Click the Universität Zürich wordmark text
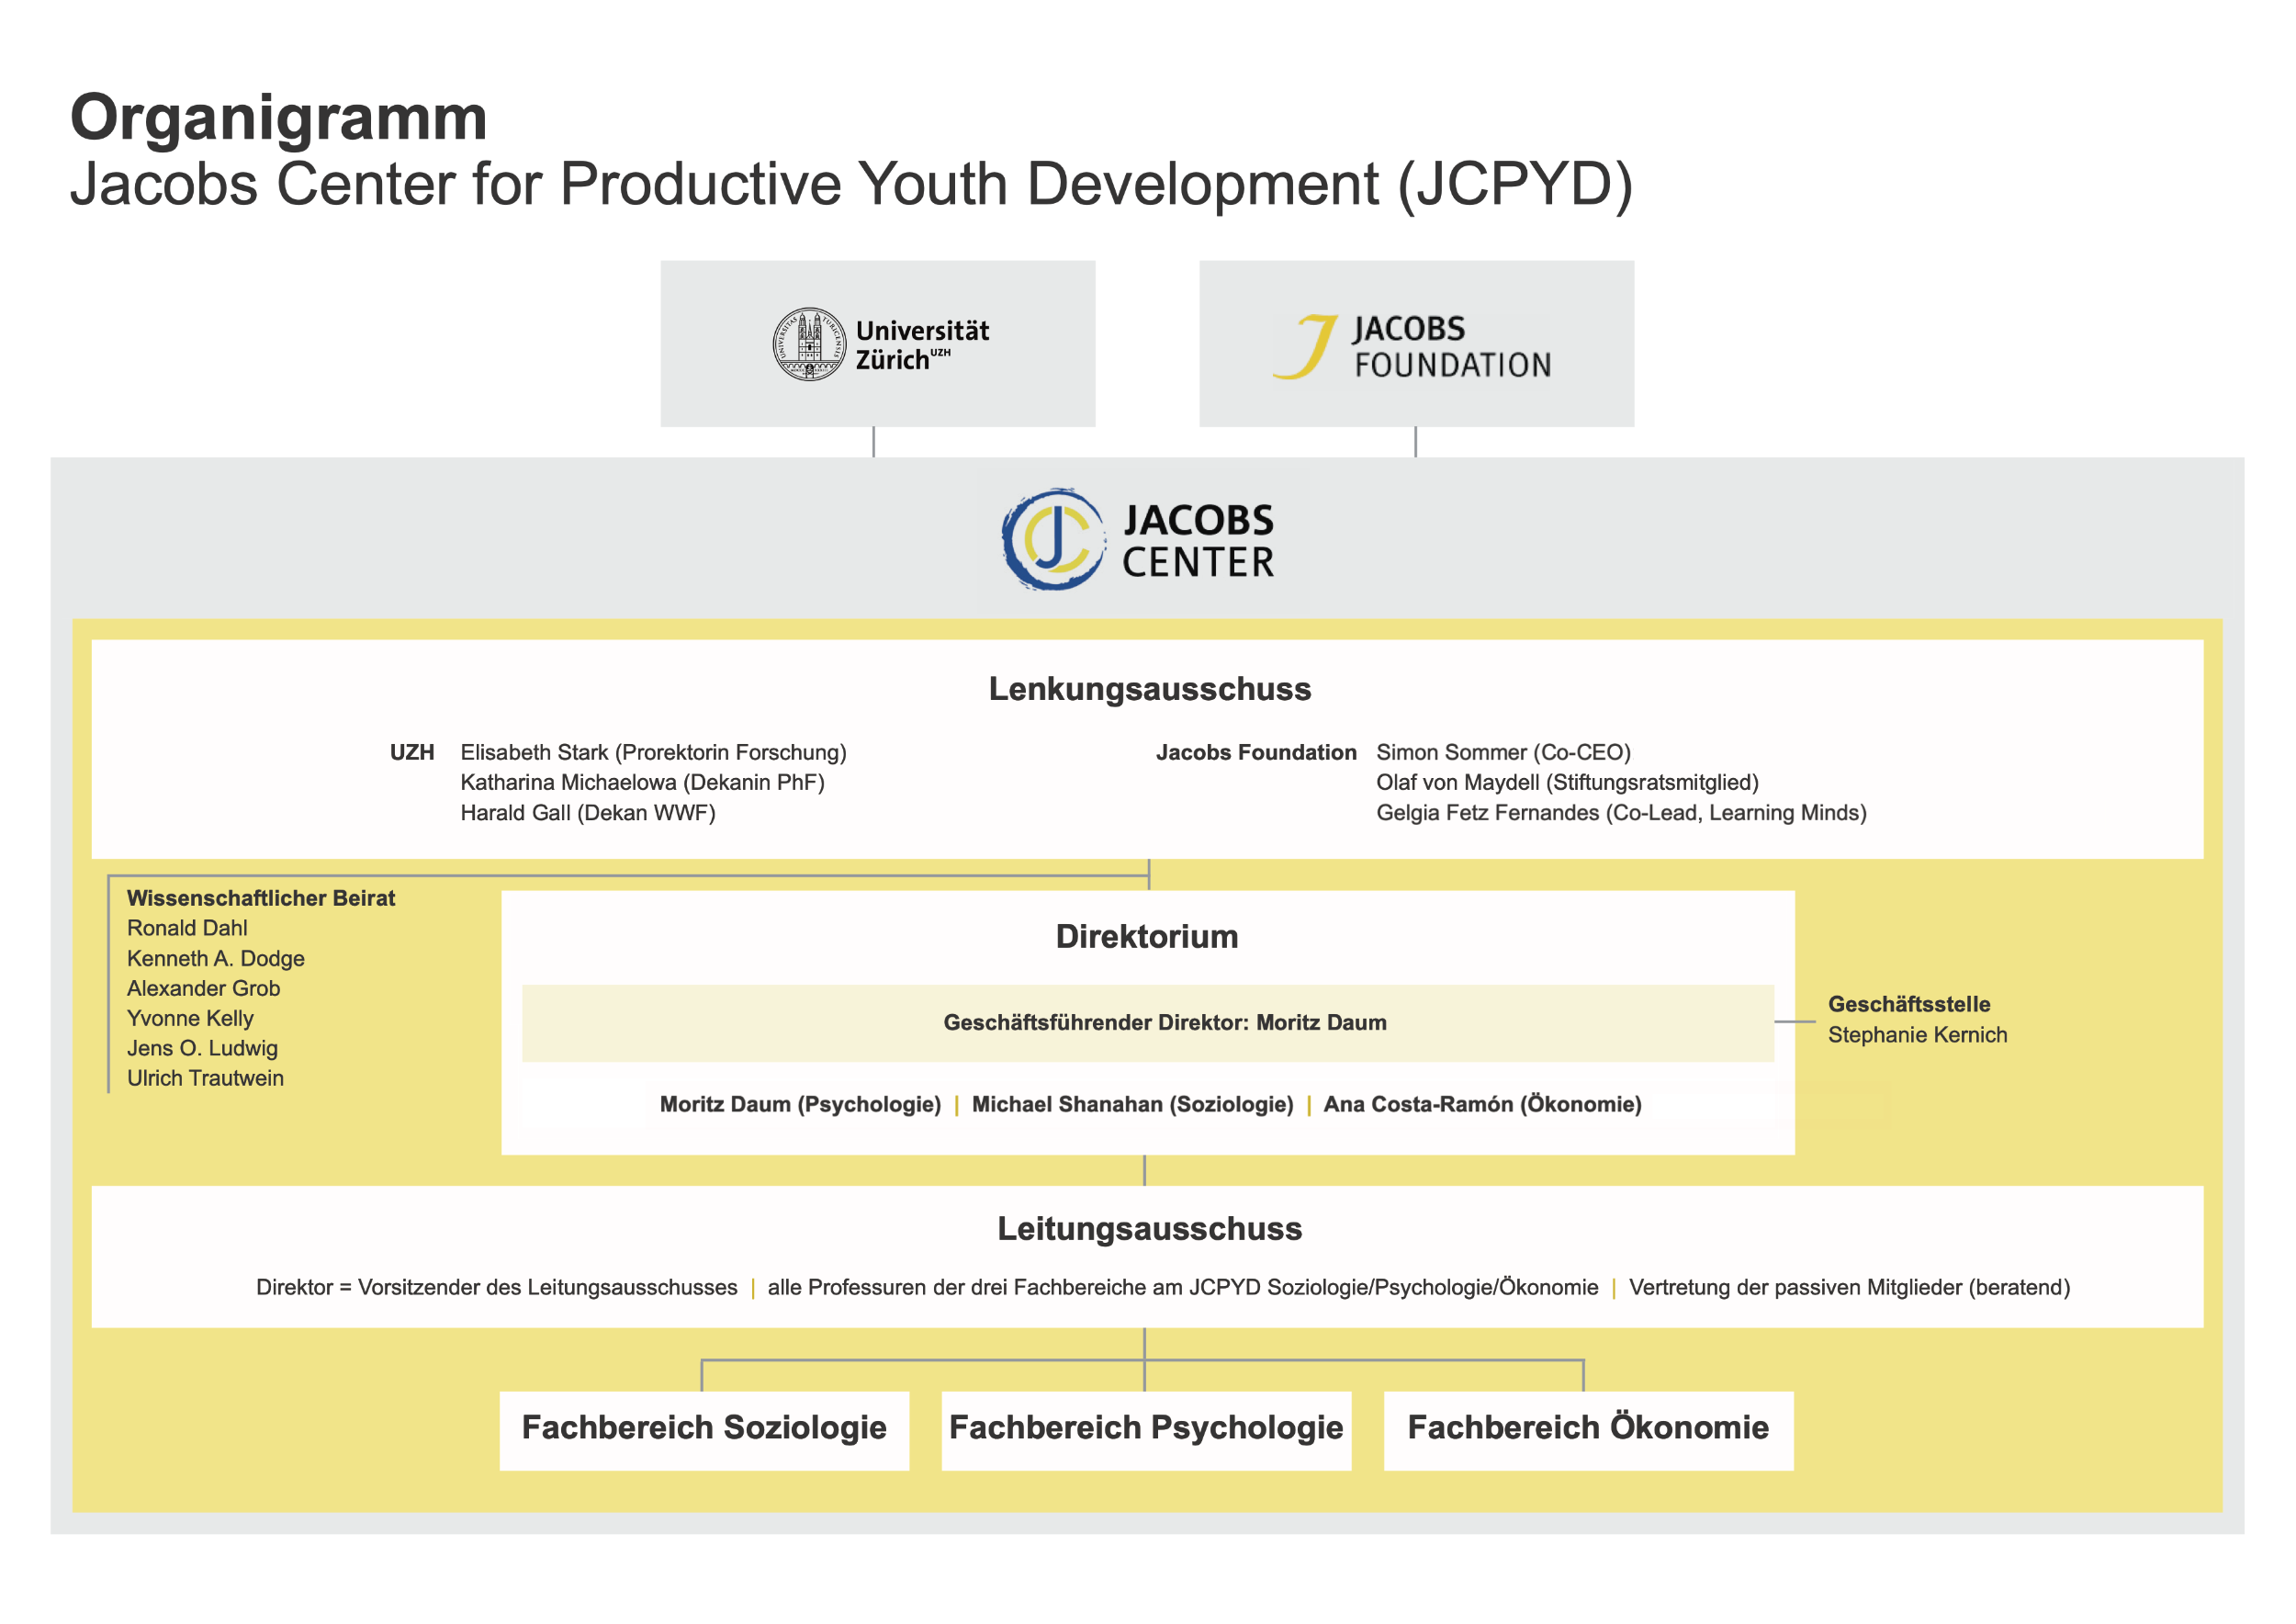Viewport: 2296px width, 1624px height. pos(922,345)
